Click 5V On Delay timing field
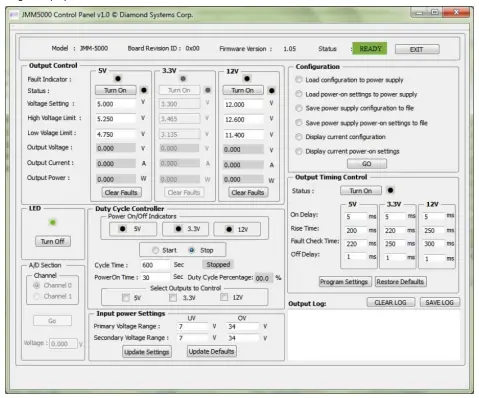Screen dimensions: 479x398 pyautogui.click(x=356, y=217)
